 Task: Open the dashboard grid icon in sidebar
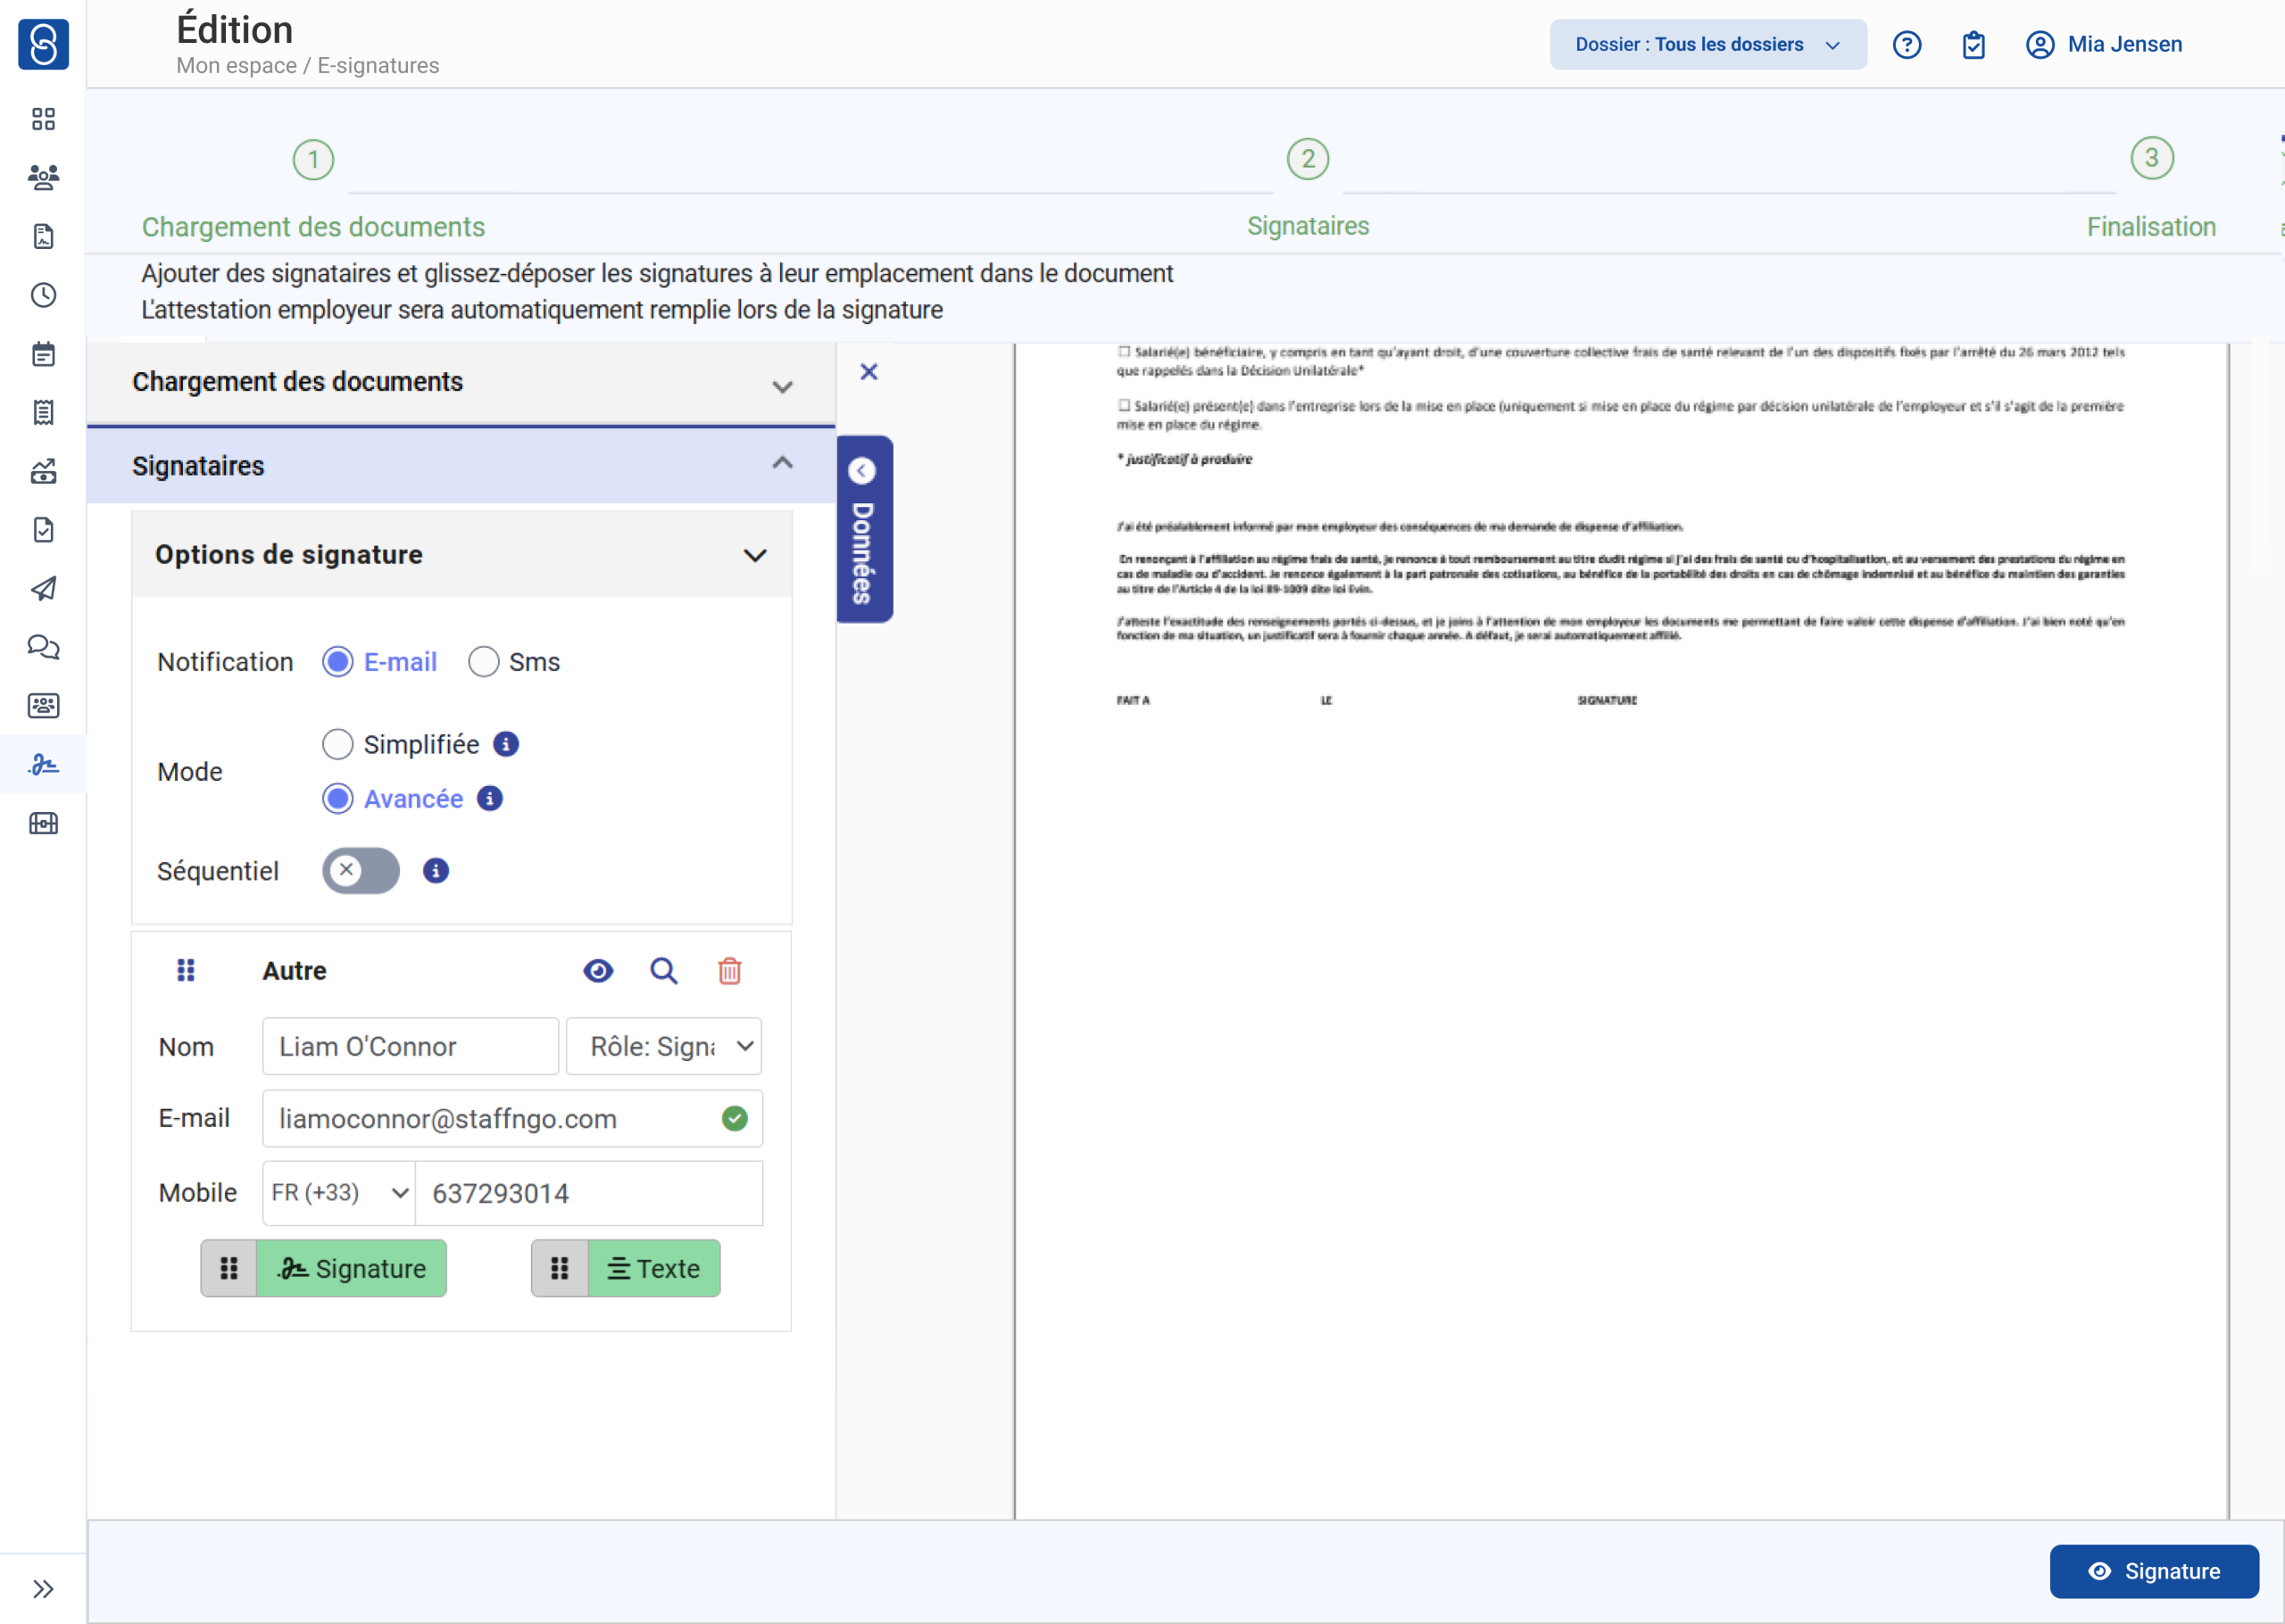point(43,119)
